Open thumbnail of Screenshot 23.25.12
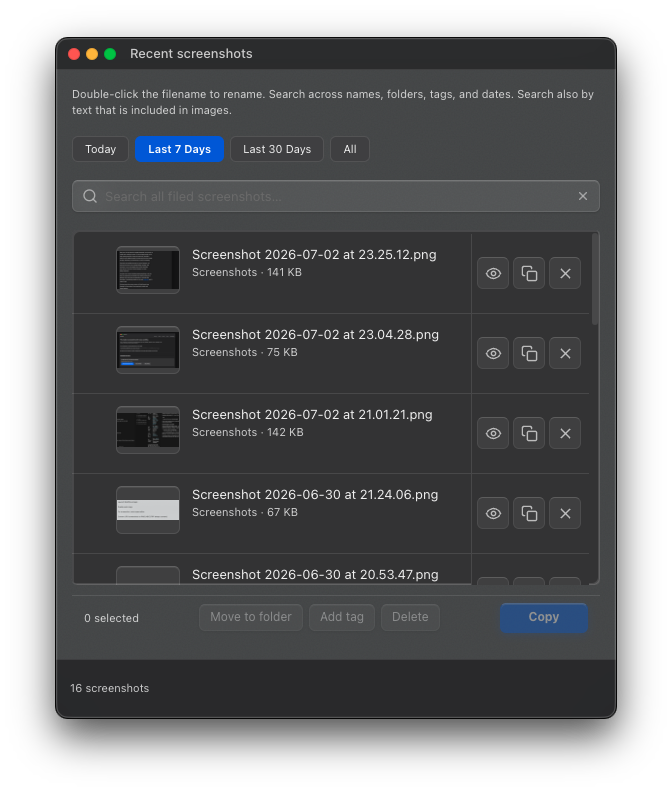This screenshot has height=792, width=672. [148, 270]
